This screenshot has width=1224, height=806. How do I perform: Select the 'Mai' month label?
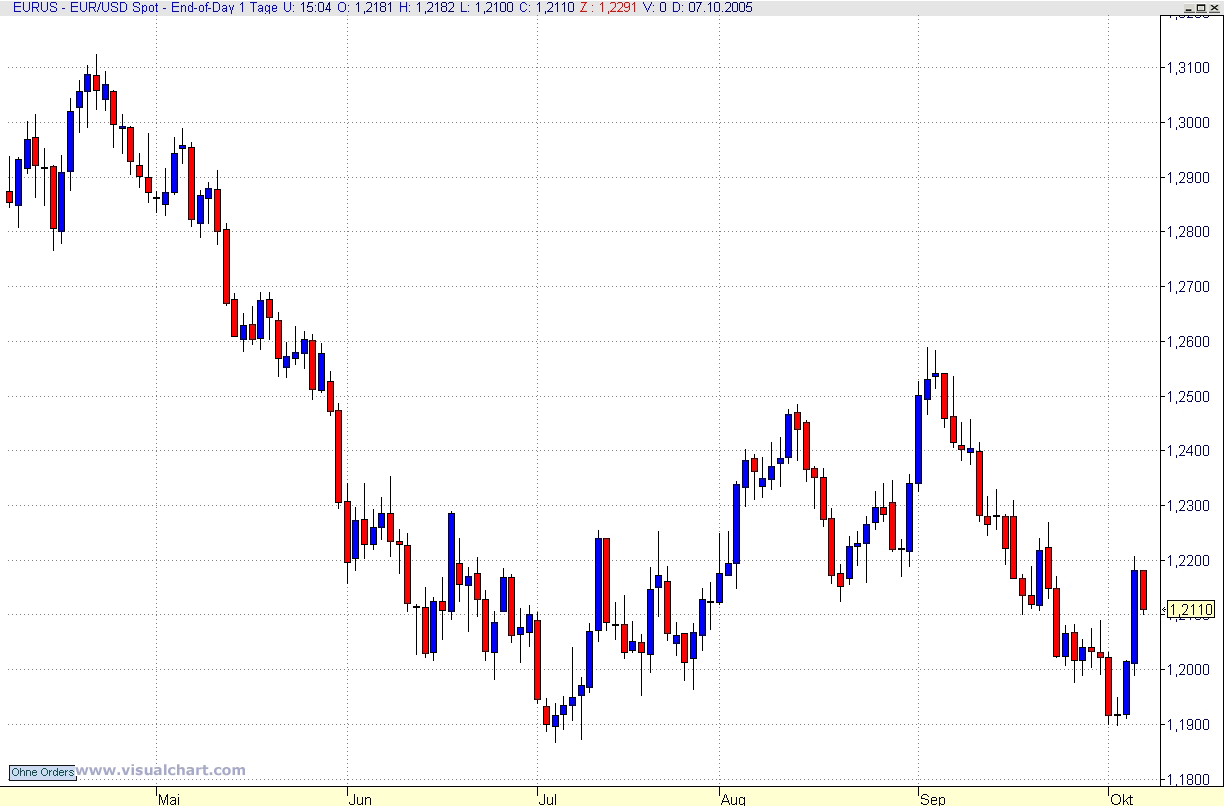pyautogui.click(x=170, y=799)
